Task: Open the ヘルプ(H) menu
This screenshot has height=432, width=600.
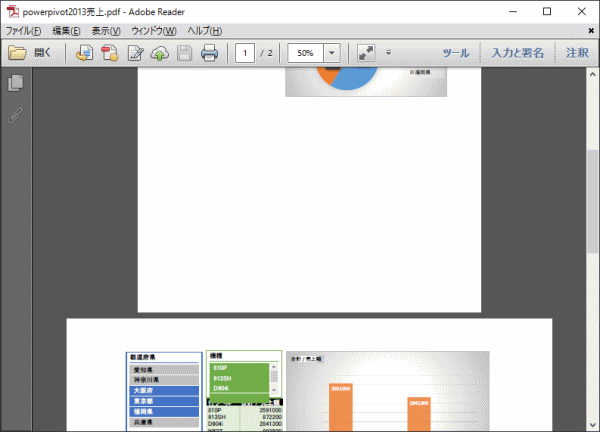Action: coord(205,31)
